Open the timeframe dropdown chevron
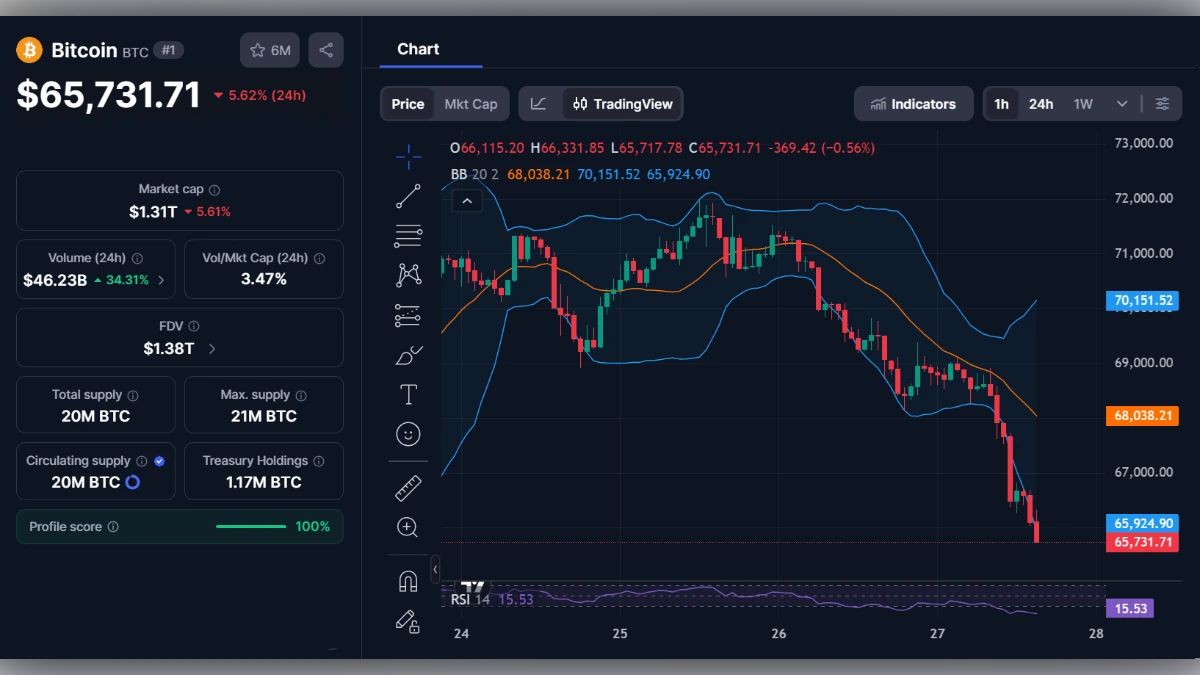1200x675 pixels. point(1122,103)
